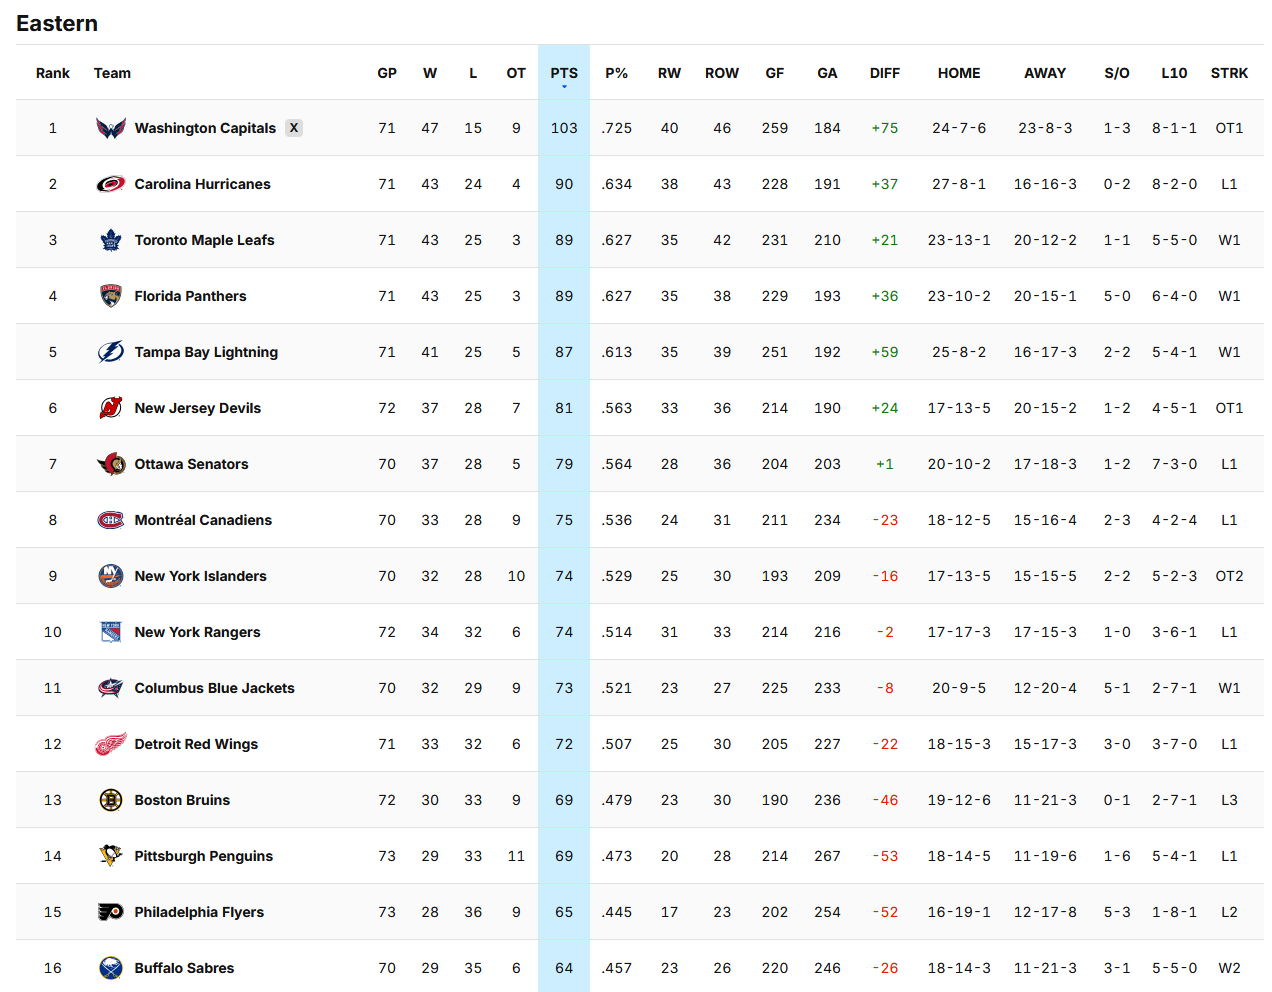Sort table by P% column header
Screen dimensions: 1272x992
click(617, 73)
